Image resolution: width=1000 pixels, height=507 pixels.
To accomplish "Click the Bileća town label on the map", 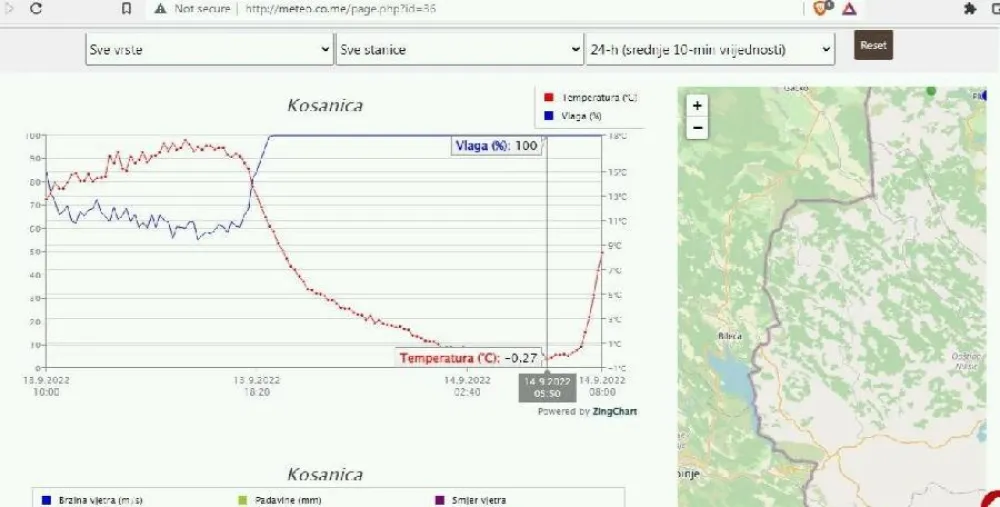I will [x=730, y=336].
